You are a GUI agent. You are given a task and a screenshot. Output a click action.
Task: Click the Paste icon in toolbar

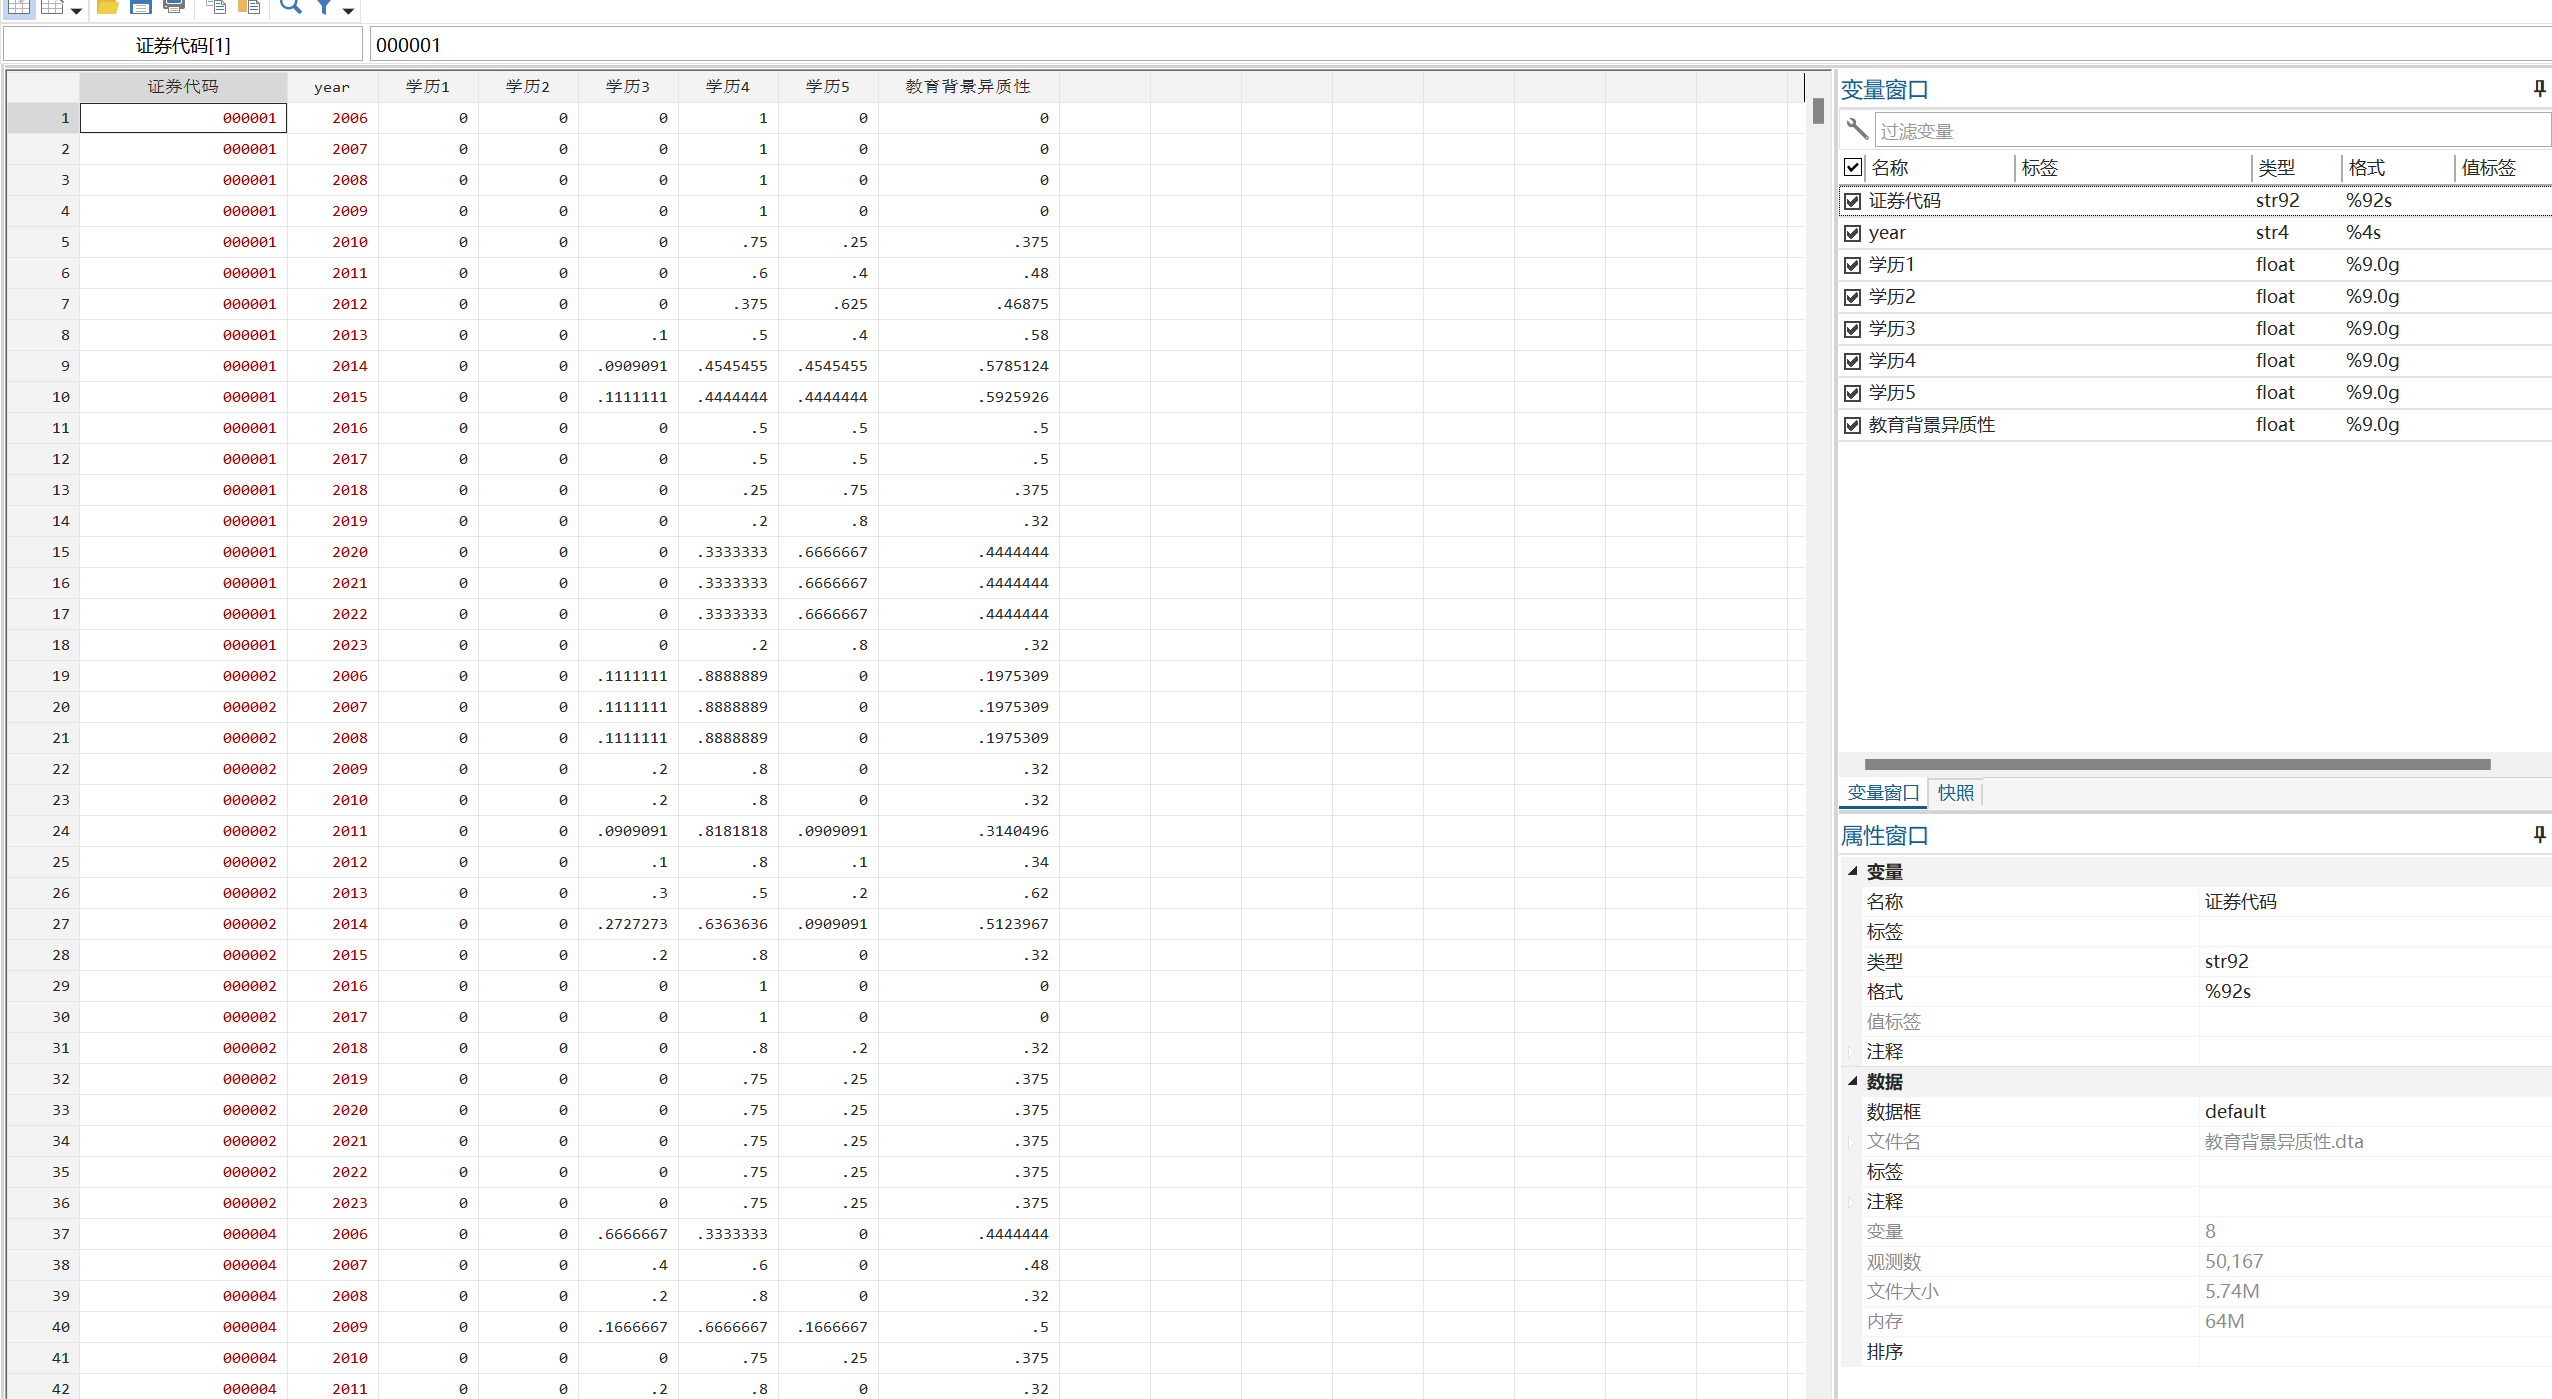pyautogui.click(x=249, y=7)
